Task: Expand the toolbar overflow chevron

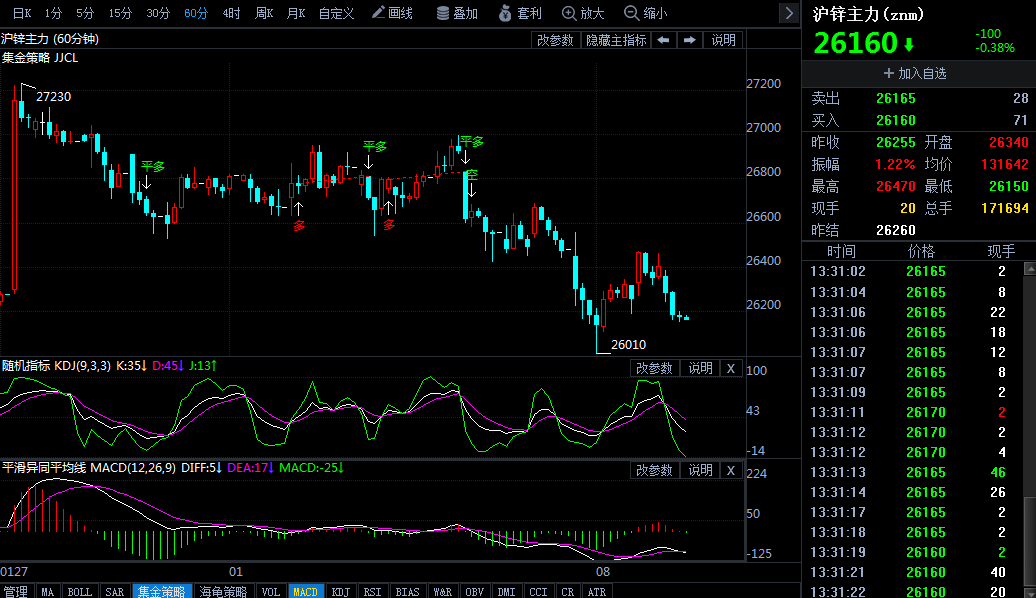Action: coord(789,13)
